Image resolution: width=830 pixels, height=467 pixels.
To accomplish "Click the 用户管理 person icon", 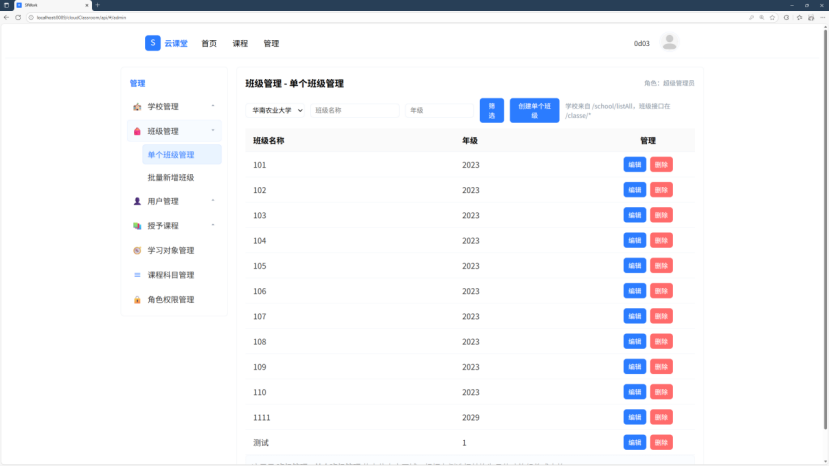I will click(x=137, y=201).
